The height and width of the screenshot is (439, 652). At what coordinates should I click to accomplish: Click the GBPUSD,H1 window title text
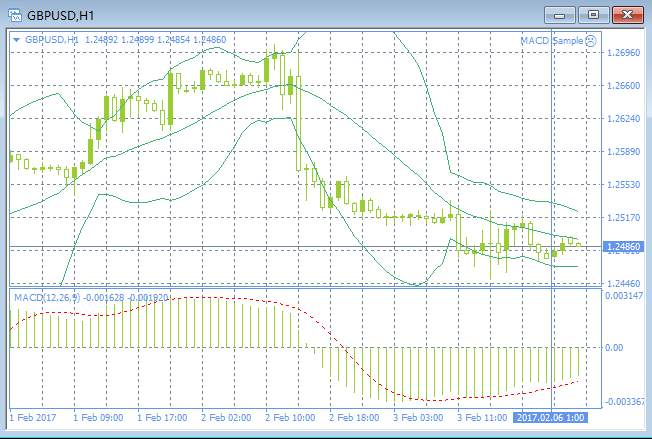61,16
